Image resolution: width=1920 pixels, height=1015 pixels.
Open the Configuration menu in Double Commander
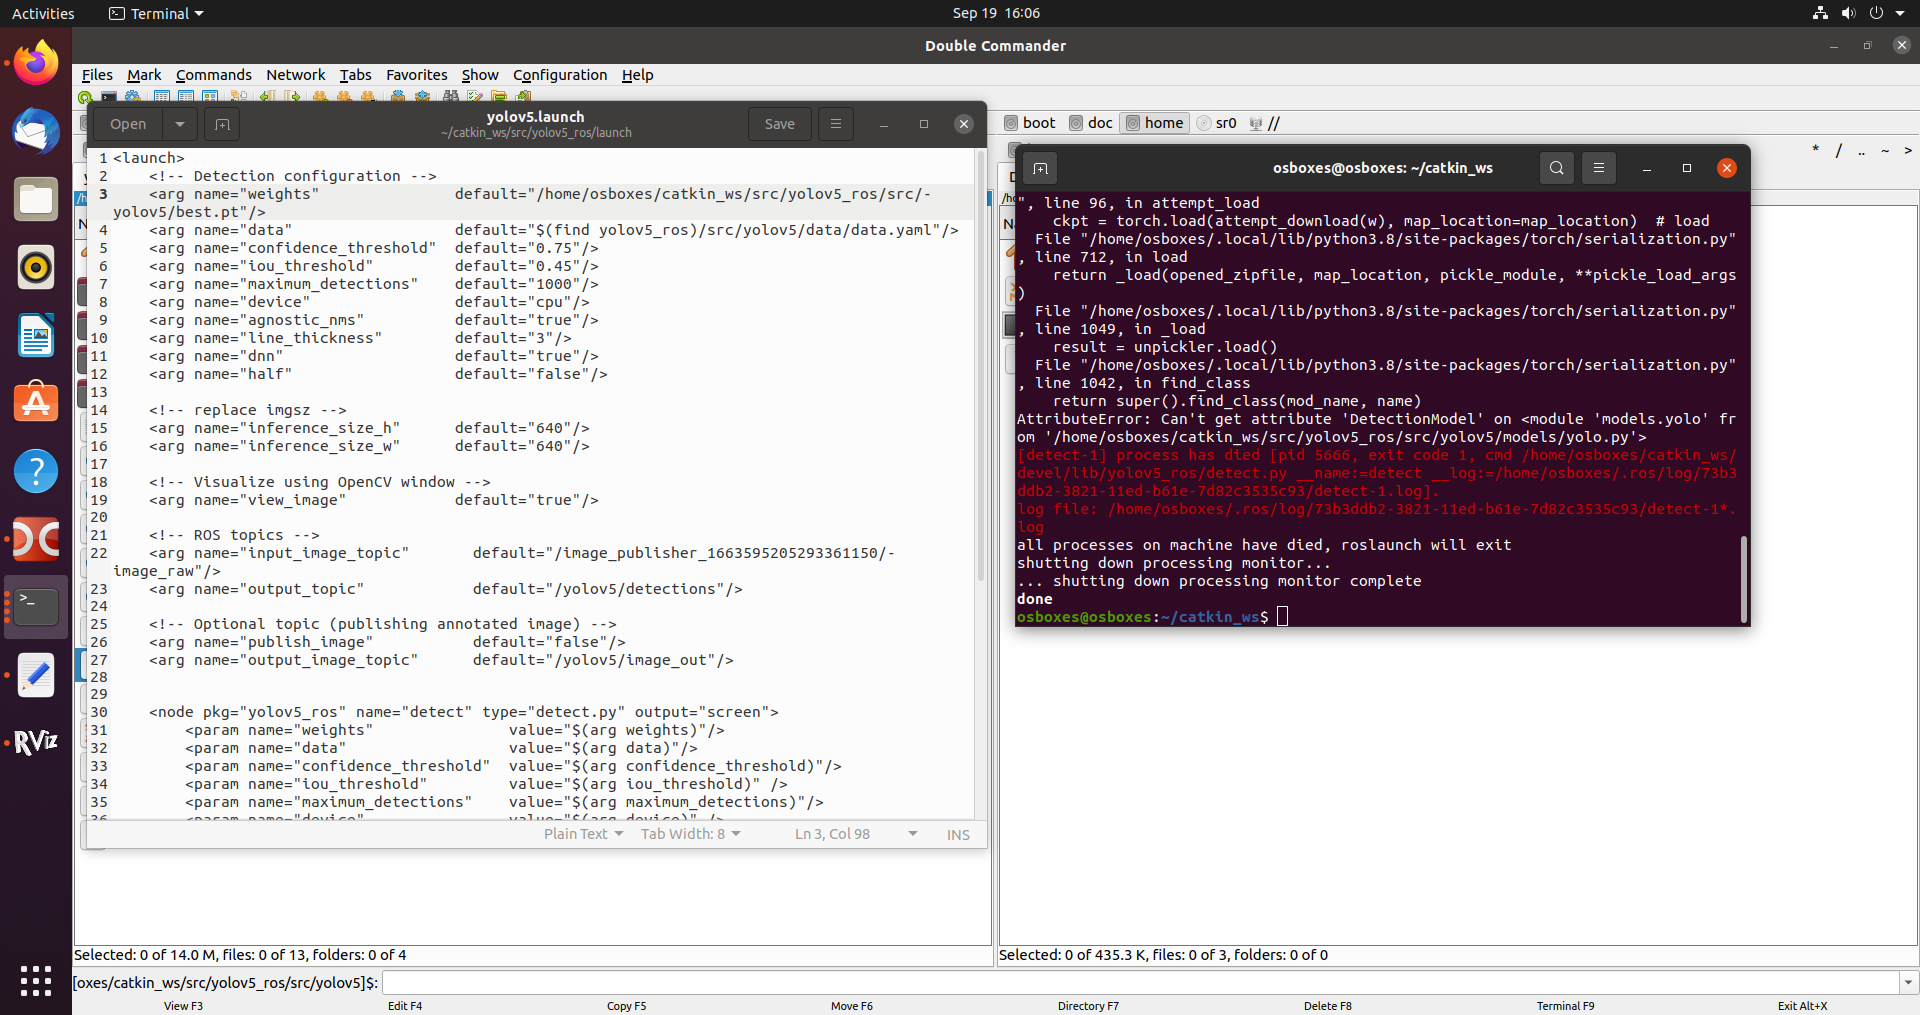tap(559, 74)
